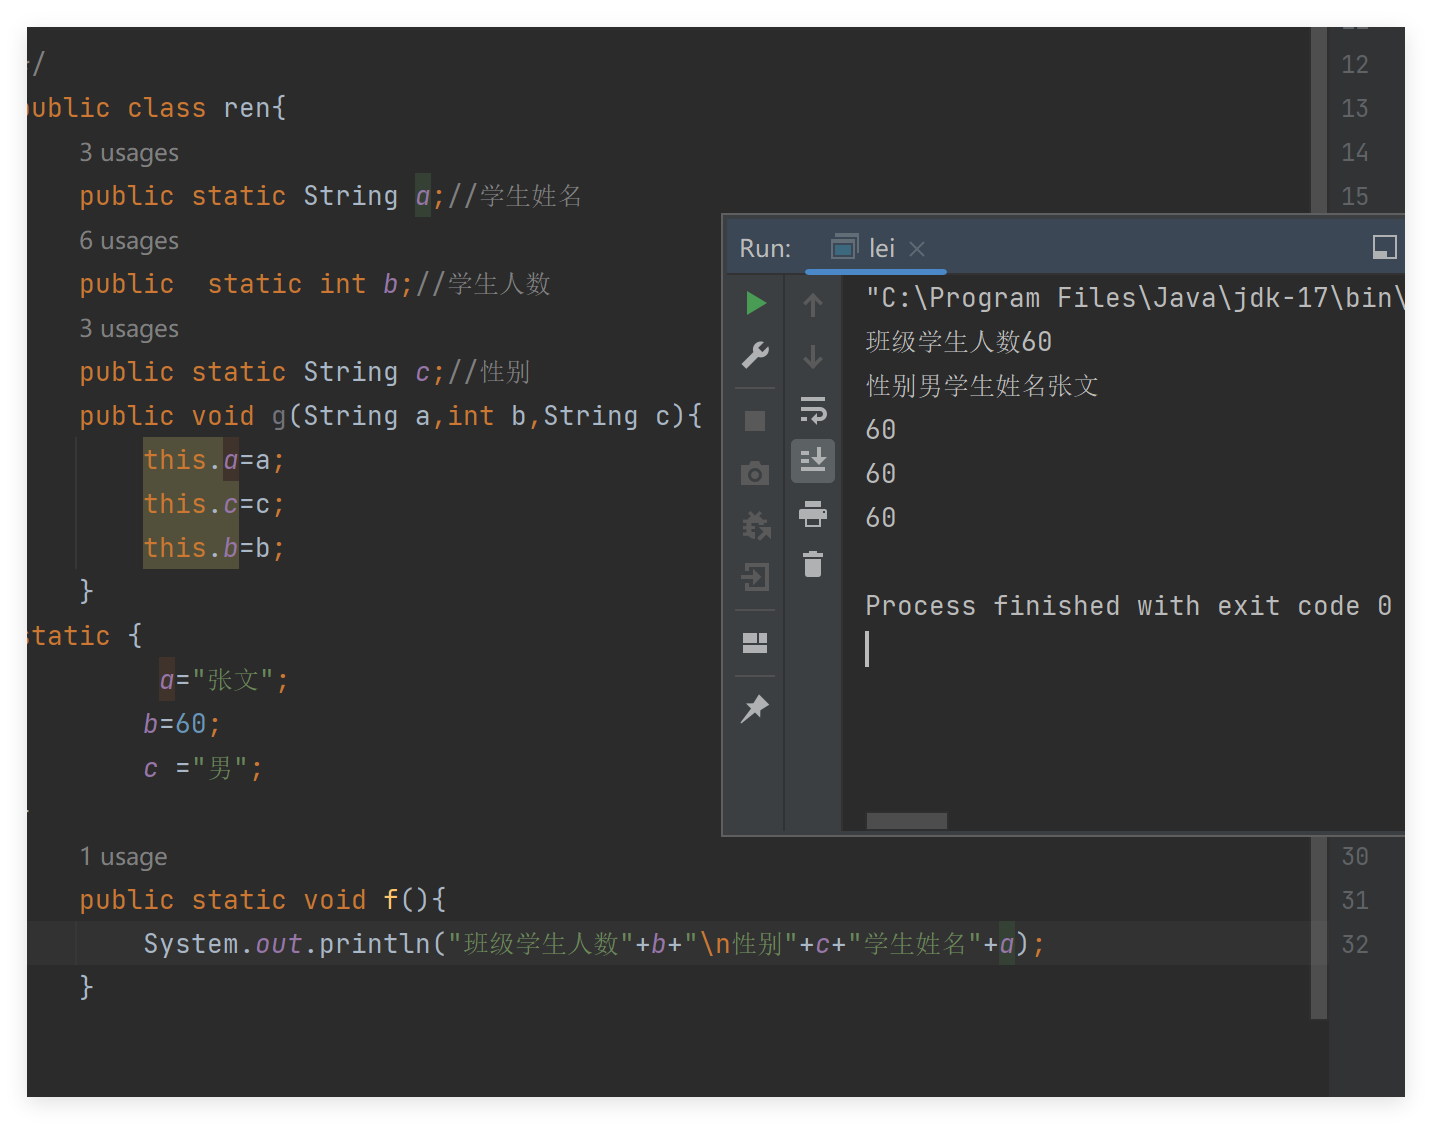The width and height of the screenshot is (1432, 1124).
Task: Click the string "张文" in static block
Action: tap(233, 680)
